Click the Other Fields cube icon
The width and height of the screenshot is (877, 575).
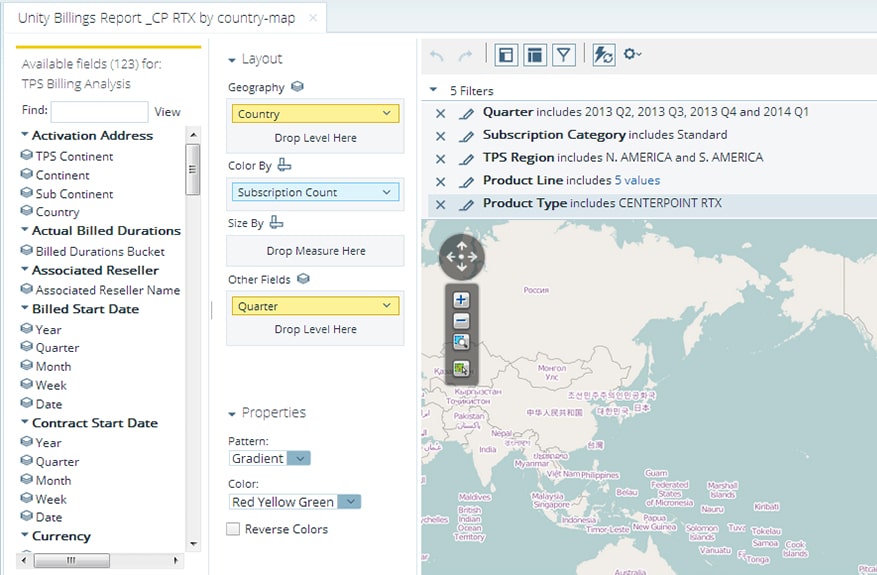coord(303,279)
